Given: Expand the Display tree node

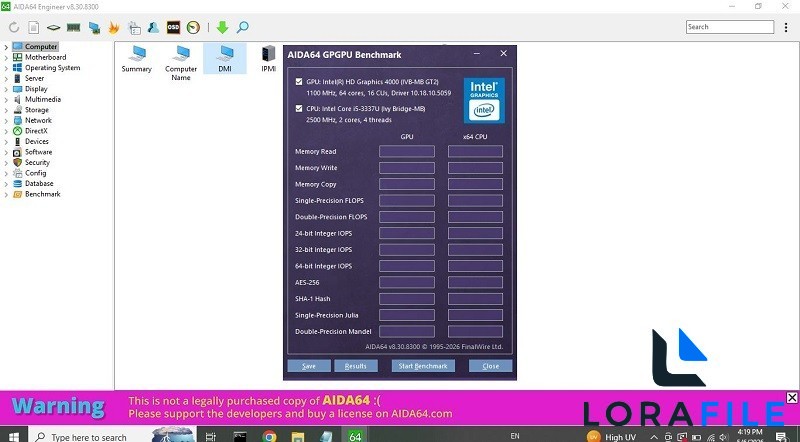Looking at the screenshot, I should pos(6,89).
